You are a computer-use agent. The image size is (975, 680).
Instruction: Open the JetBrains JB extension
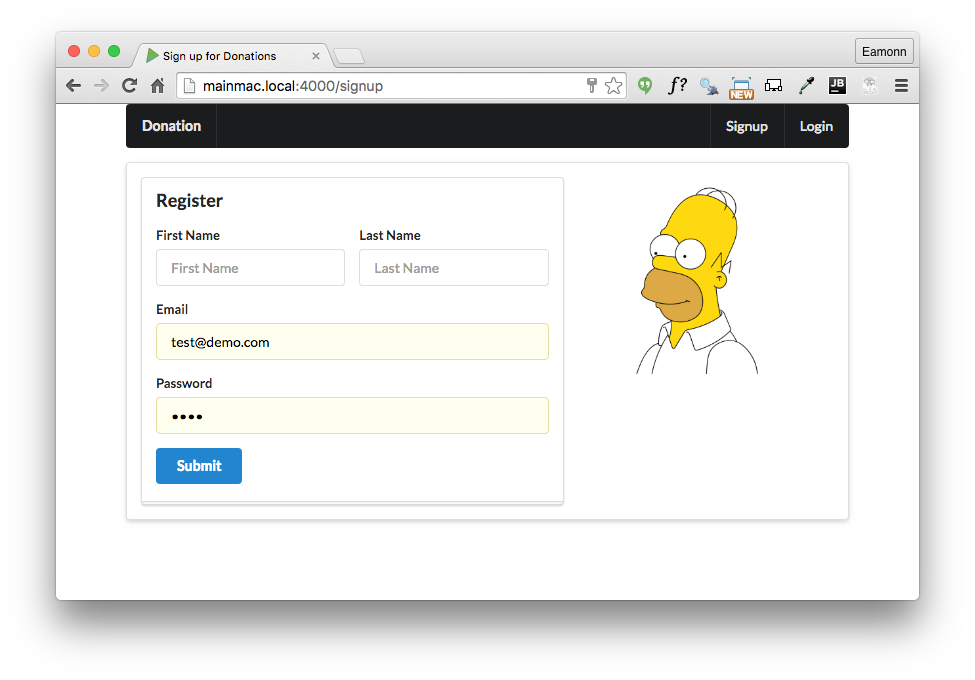click(x=837, y=86)
